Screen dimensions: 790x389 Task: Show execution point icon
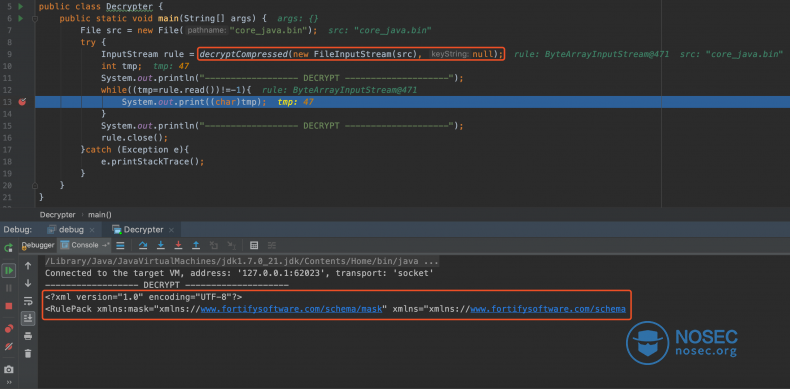120,245
